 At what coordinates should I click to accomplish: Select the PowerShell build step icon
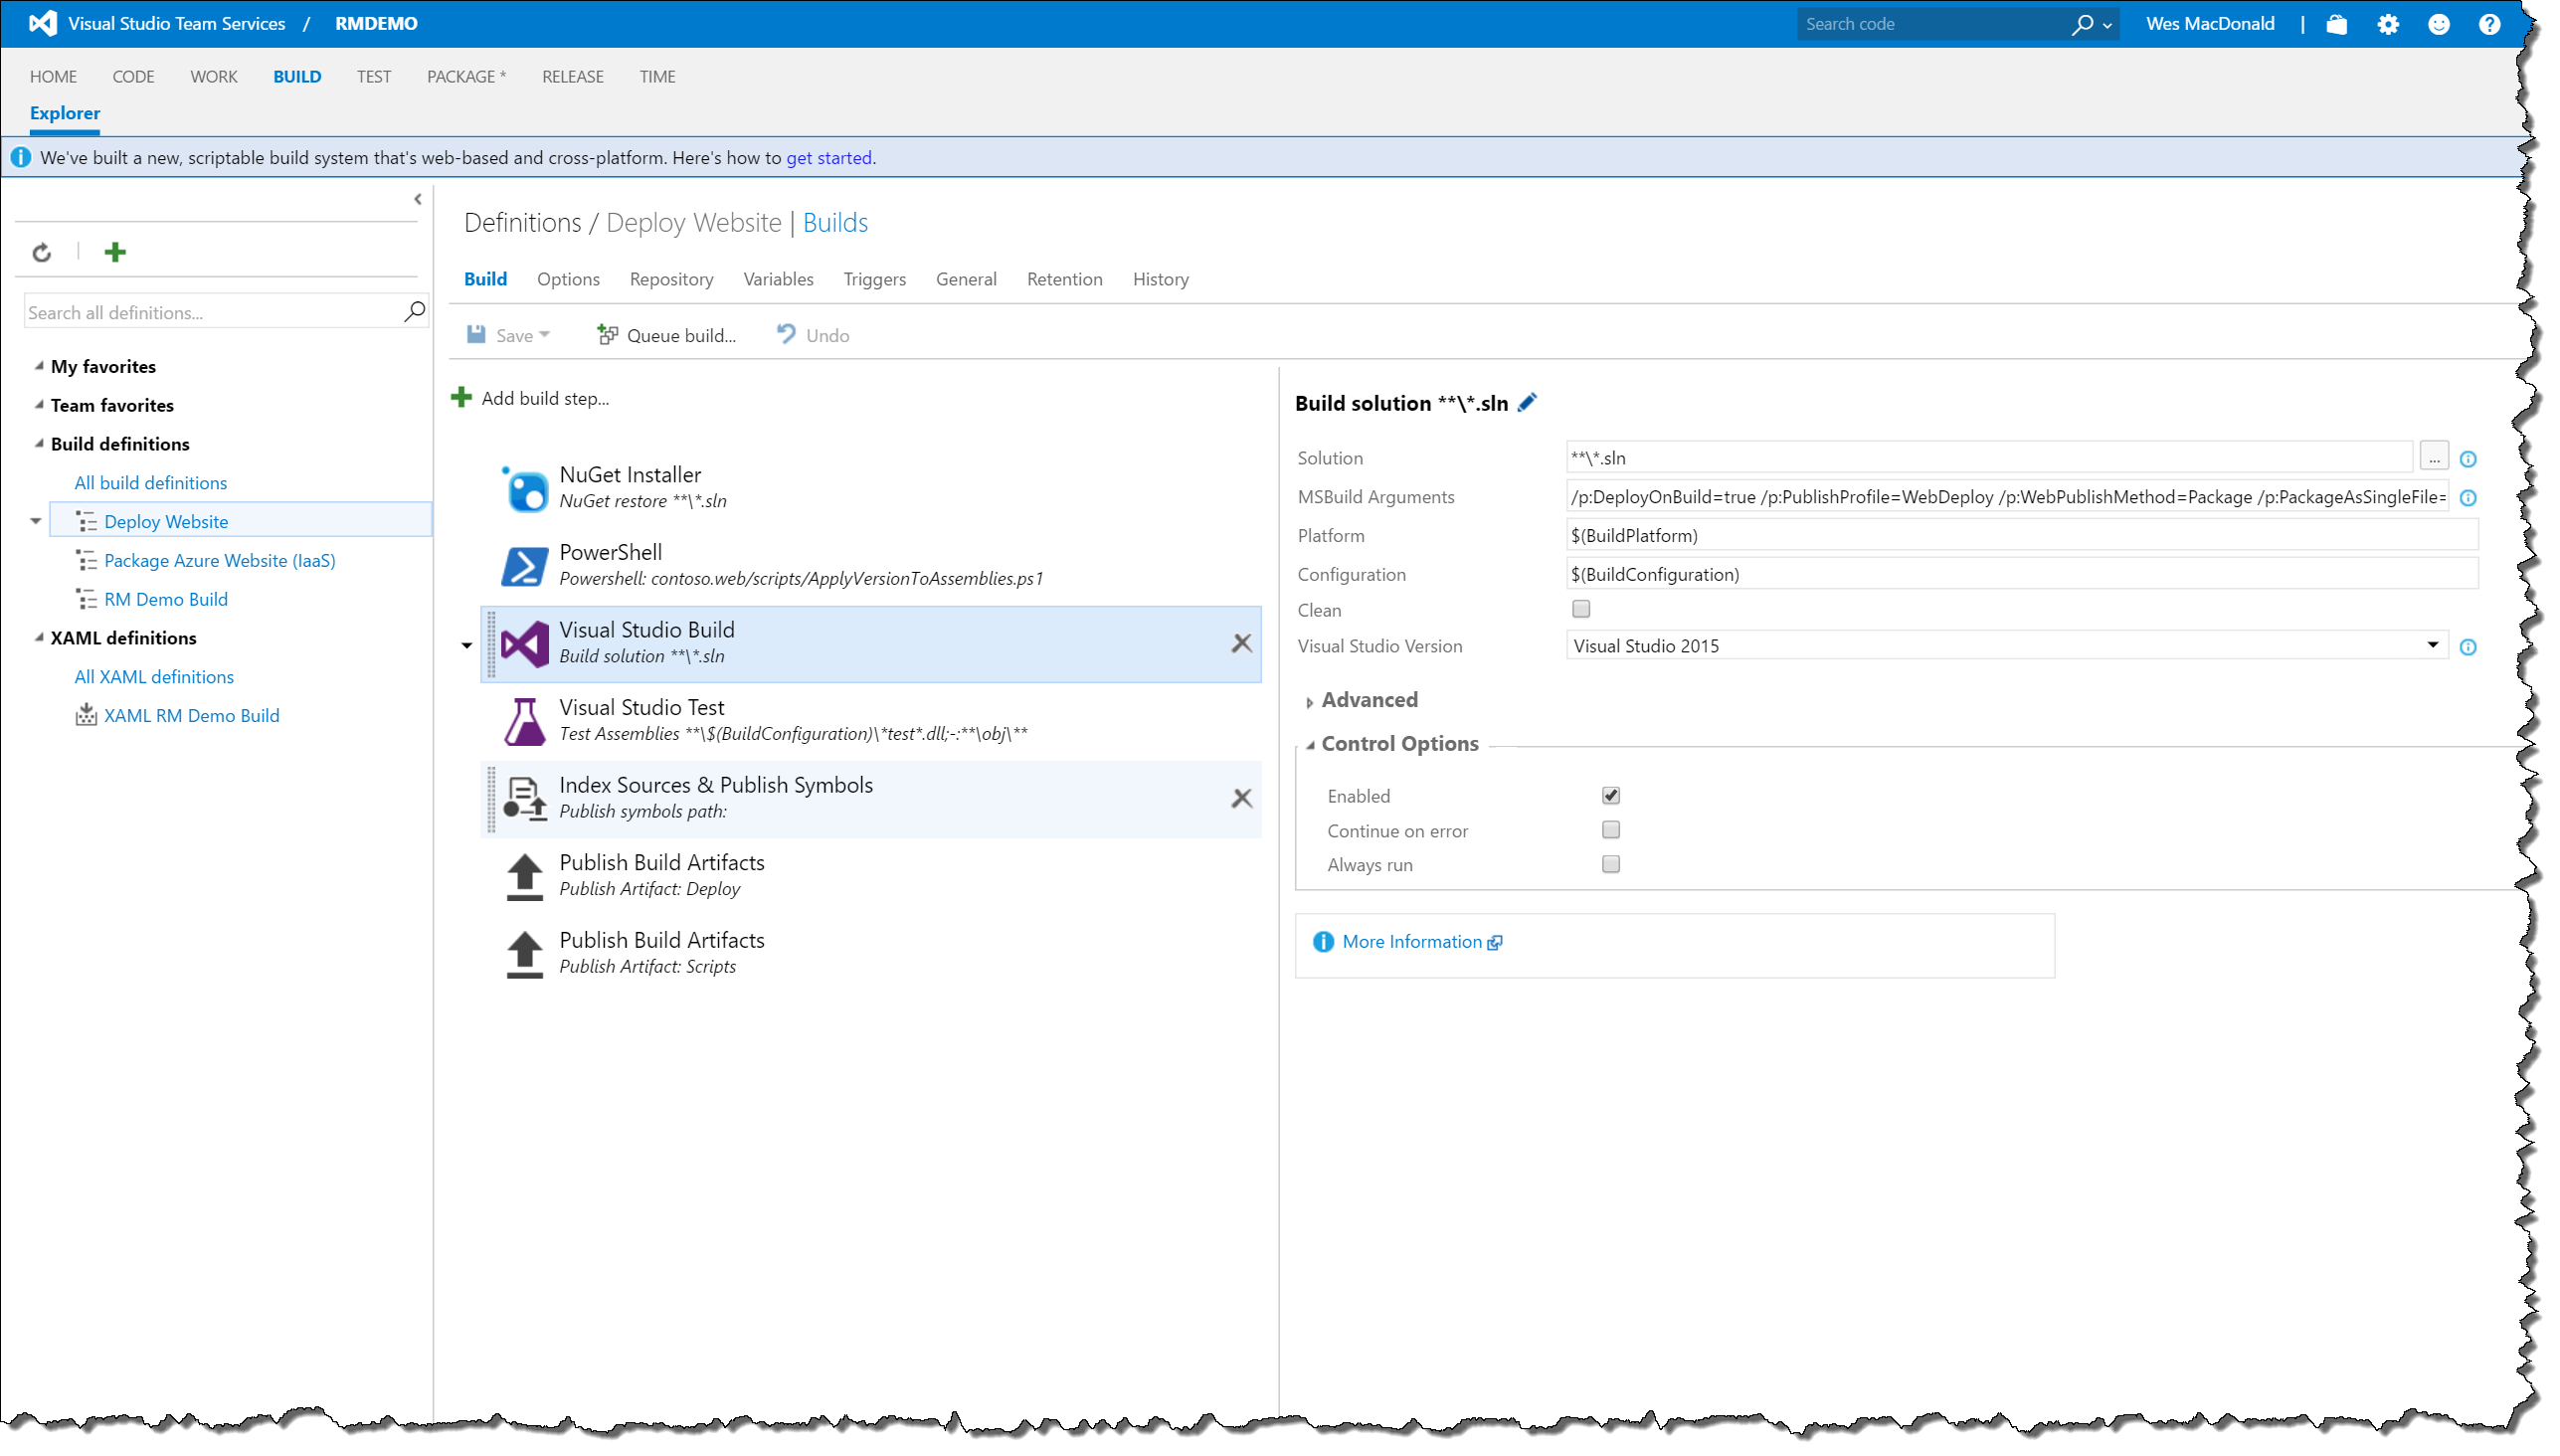[x=524, y=565]
